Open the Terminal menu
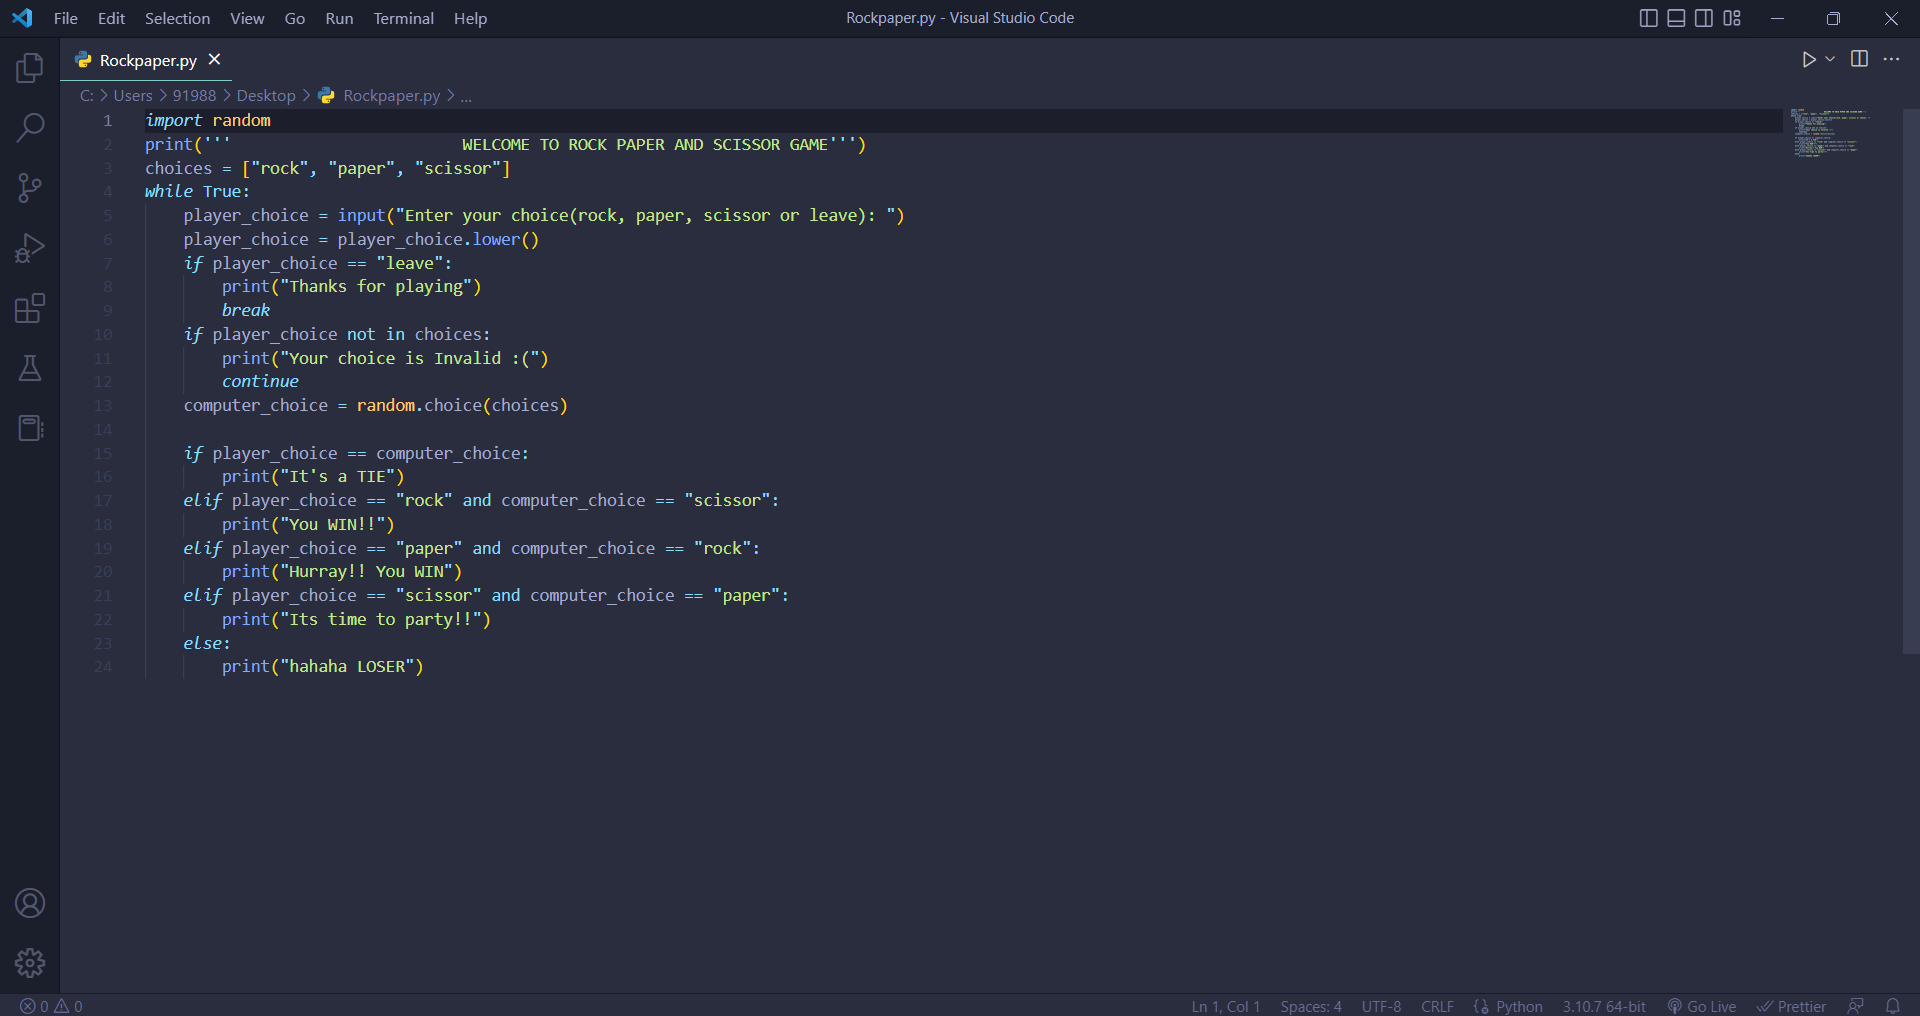 [x=403, y=18]
